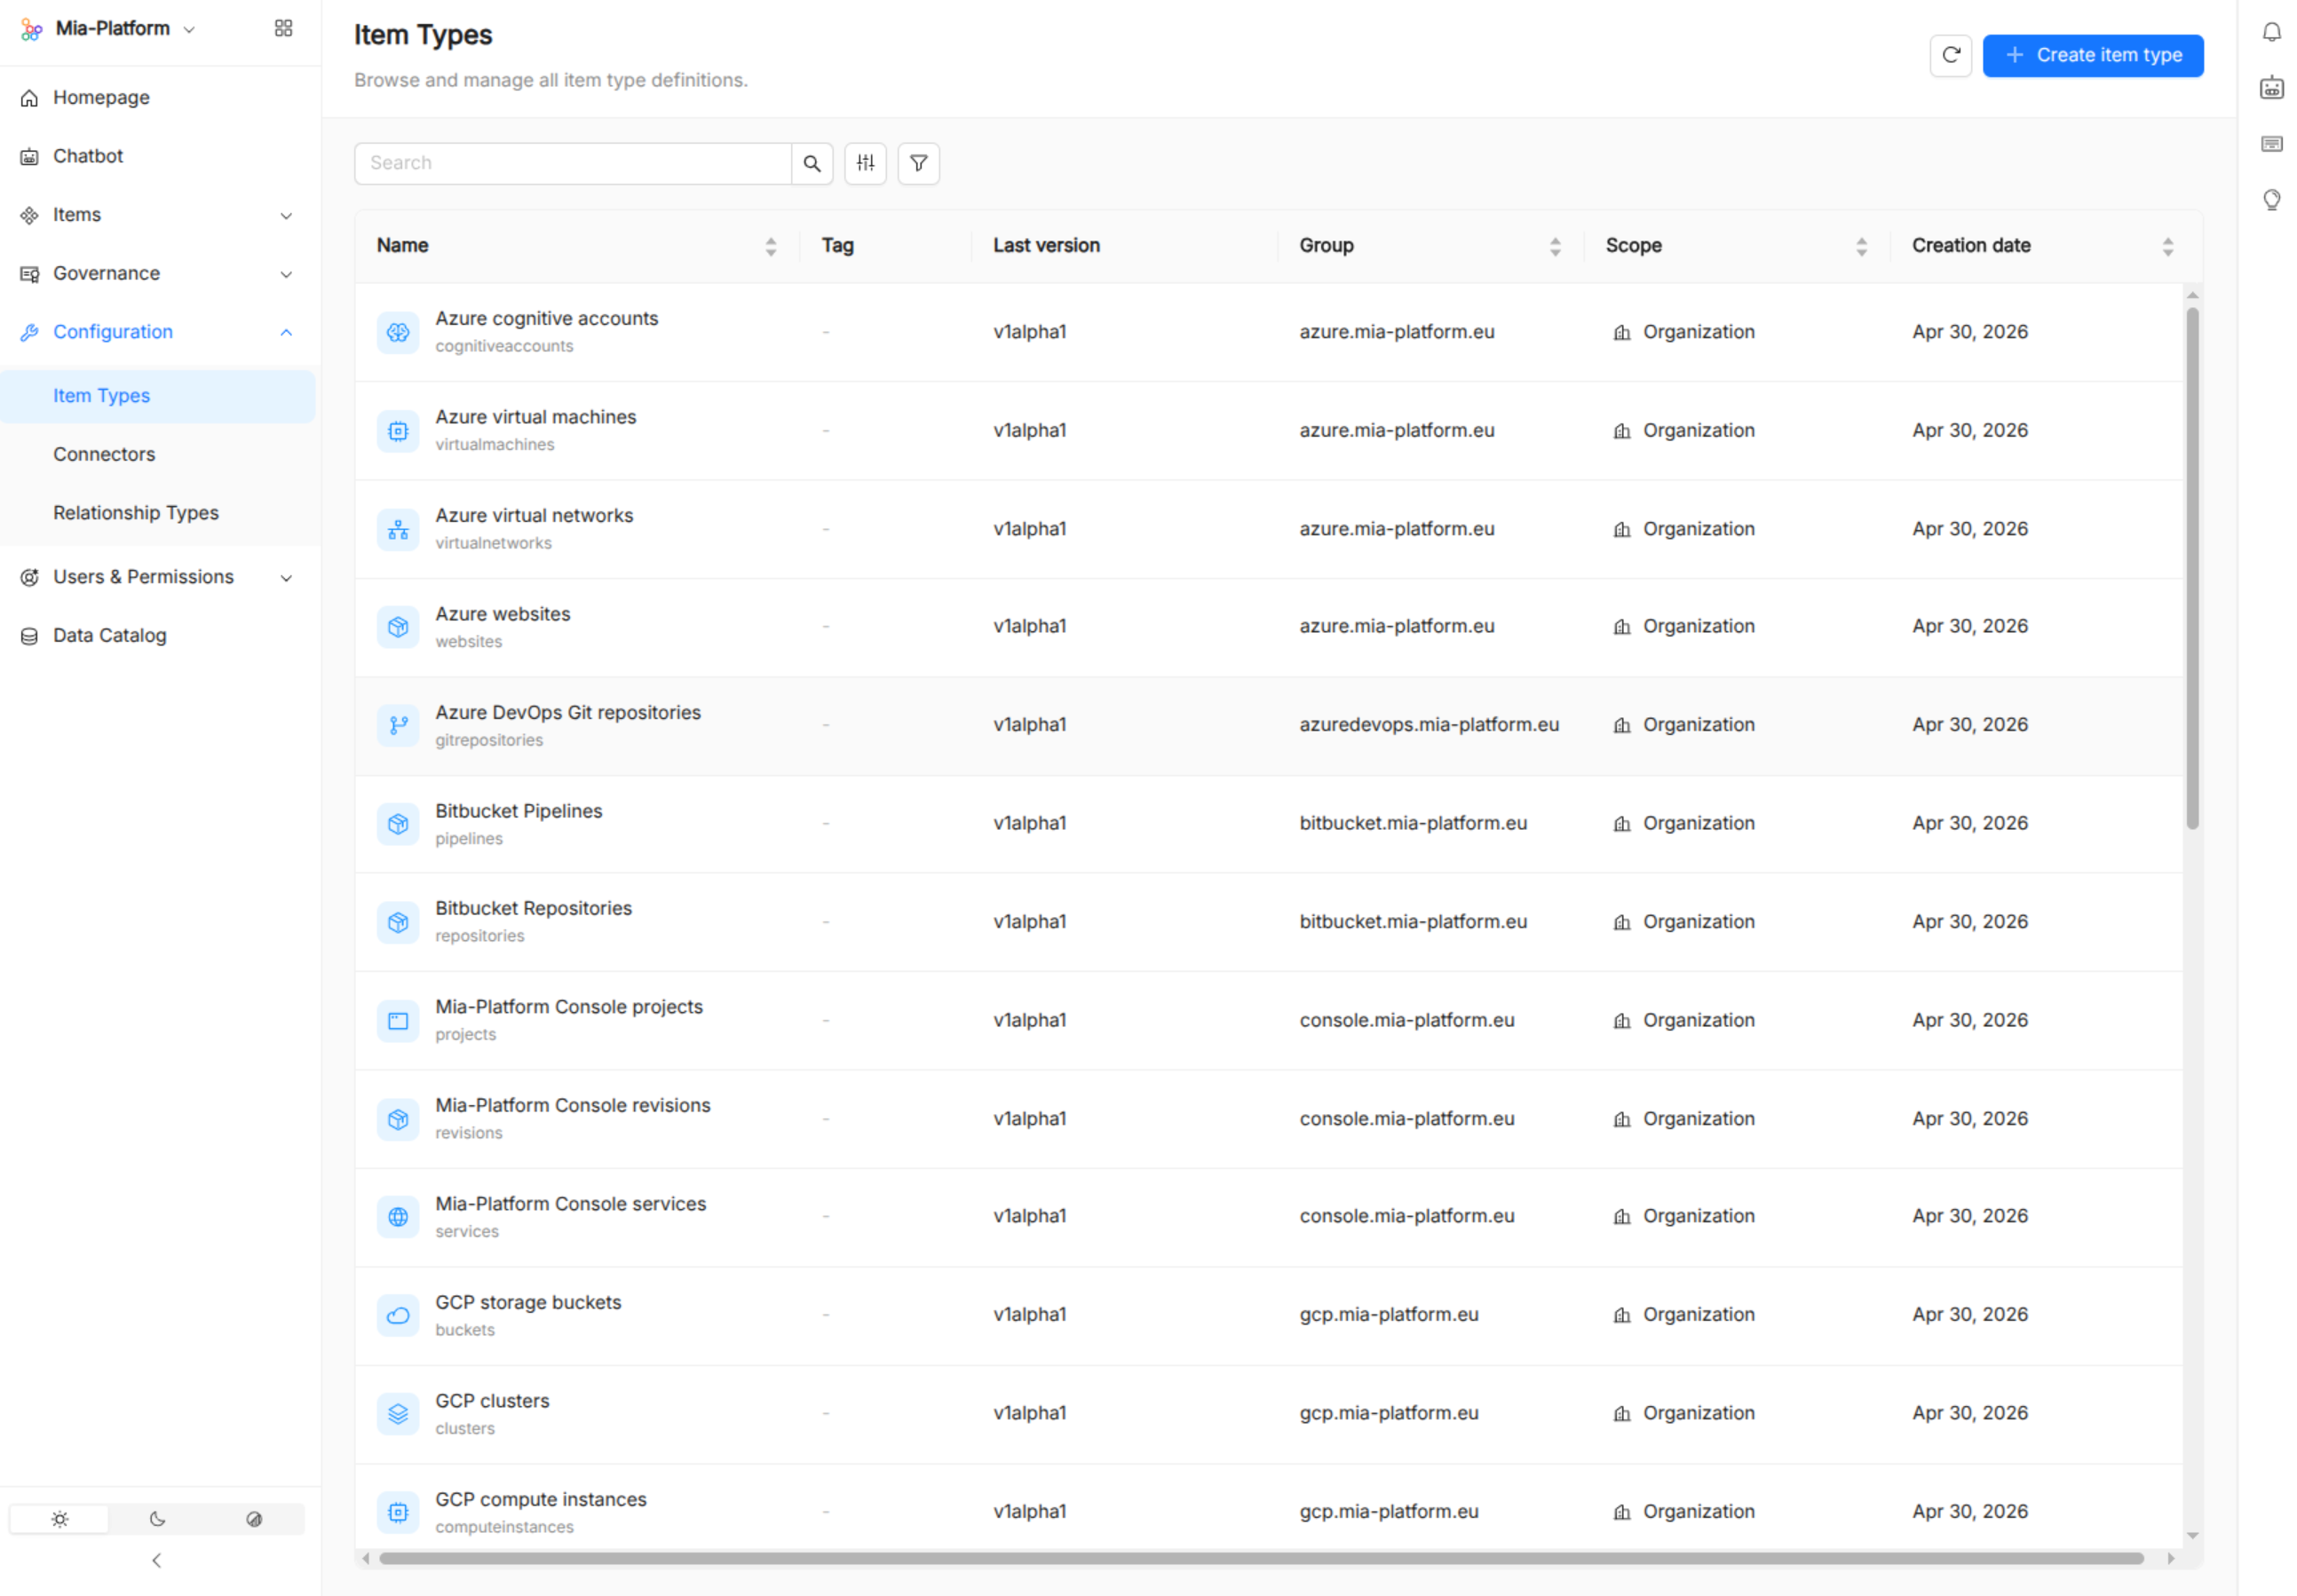Click the vertical table scrollbar thumb

pos(2191,568)
